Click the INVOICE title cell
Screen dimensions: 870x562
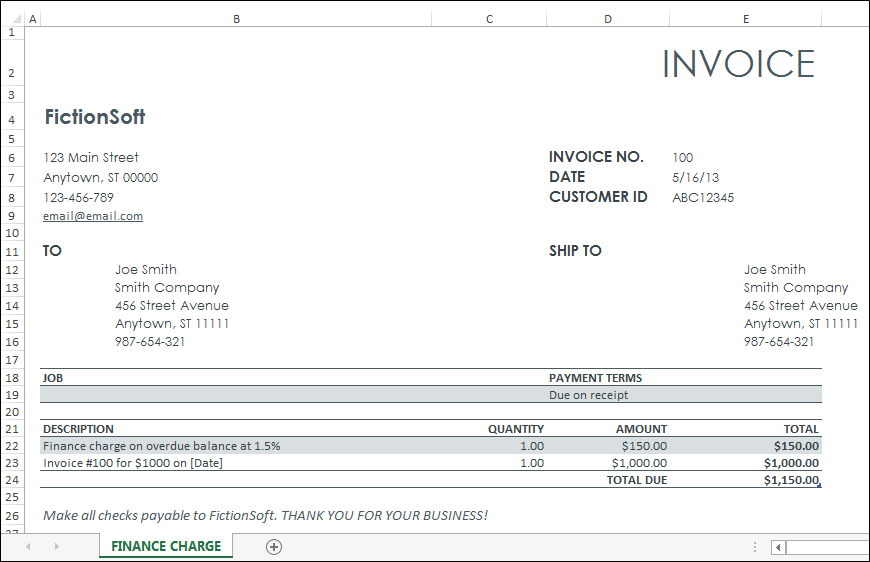tap(739, 64)
